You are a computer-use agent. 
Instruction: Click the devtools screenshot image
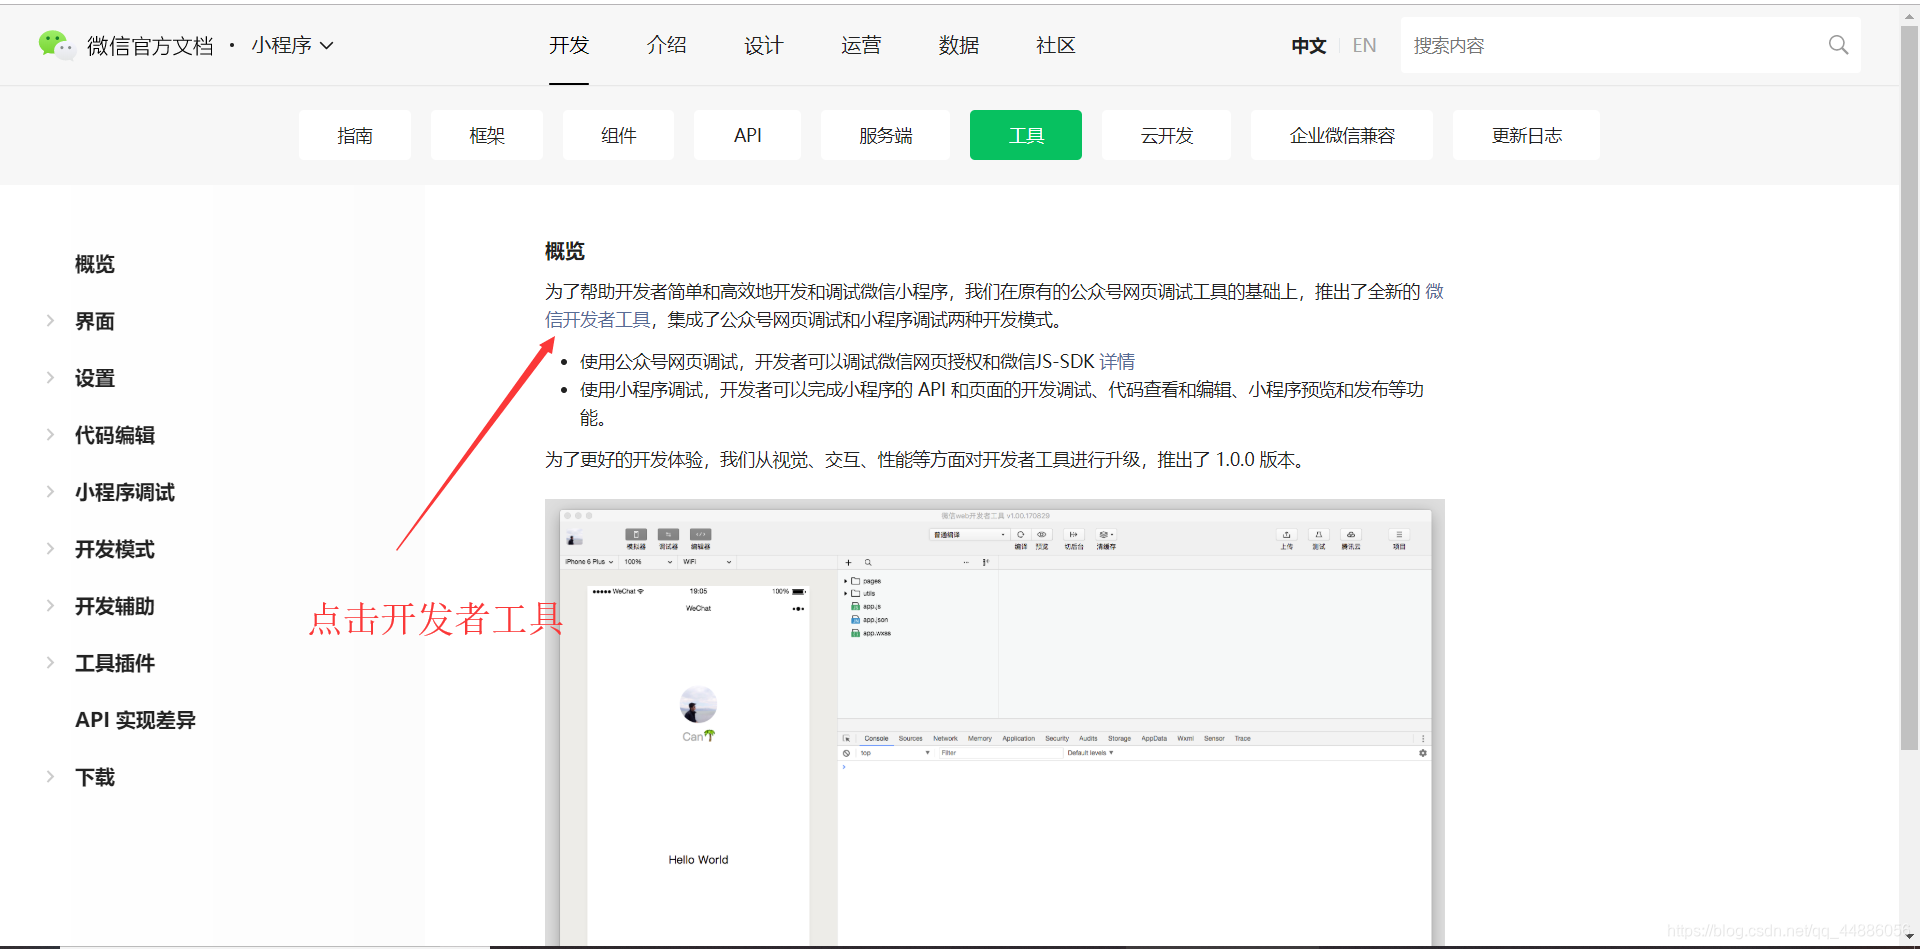pos(995,722)
